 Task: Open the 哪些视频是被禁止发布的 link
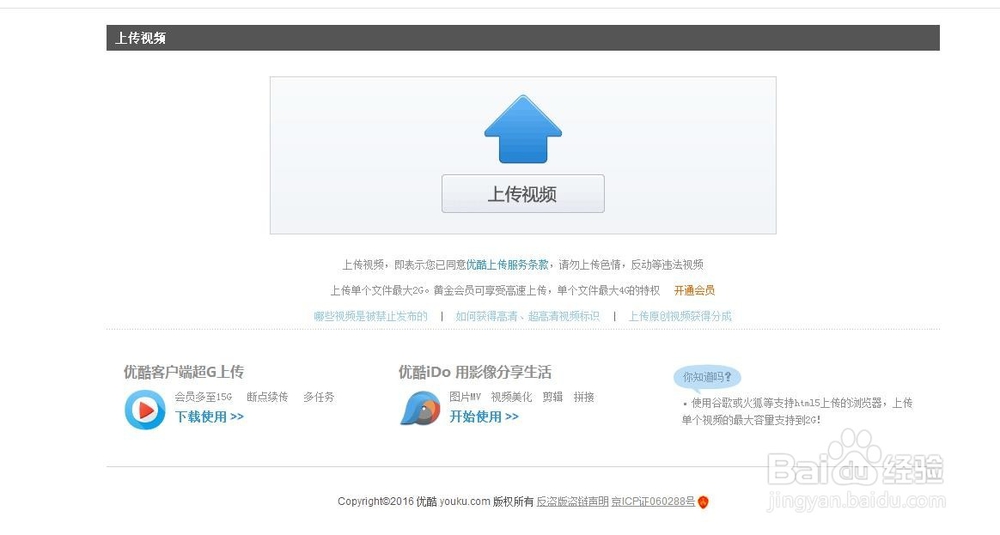tap(371, 316)
